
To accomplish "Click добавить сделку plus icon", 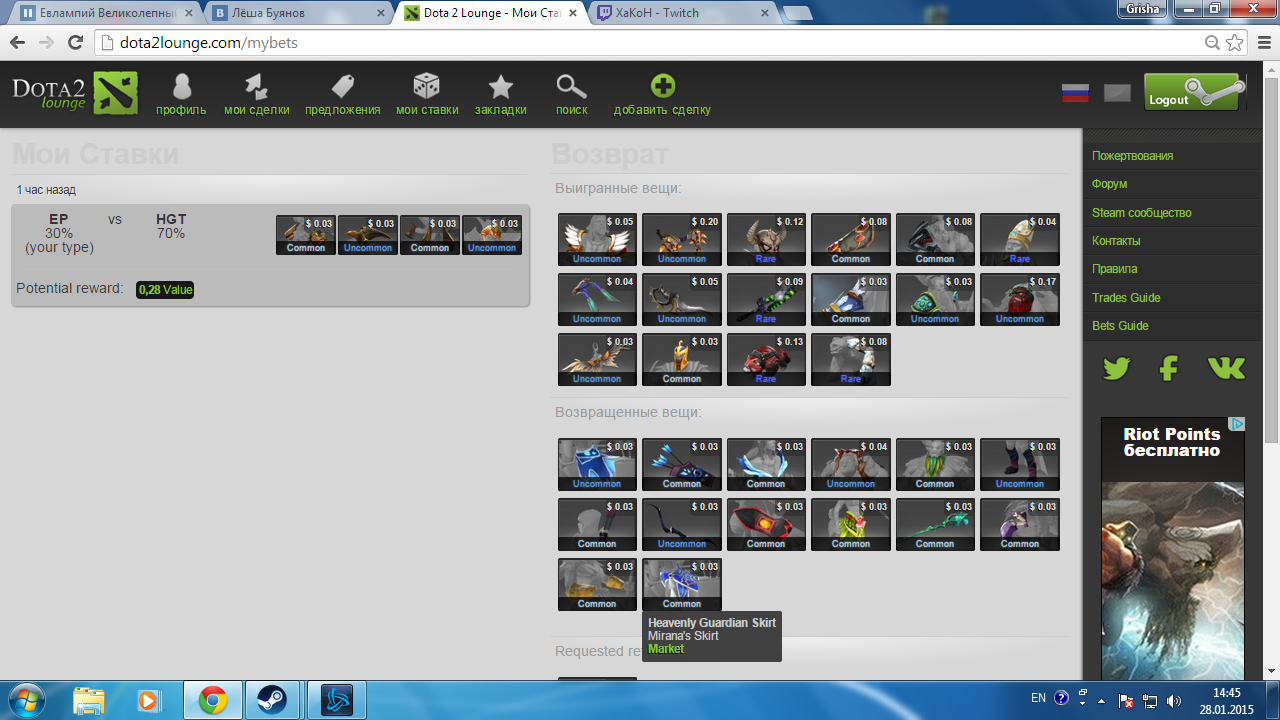I will pos(662,87).
